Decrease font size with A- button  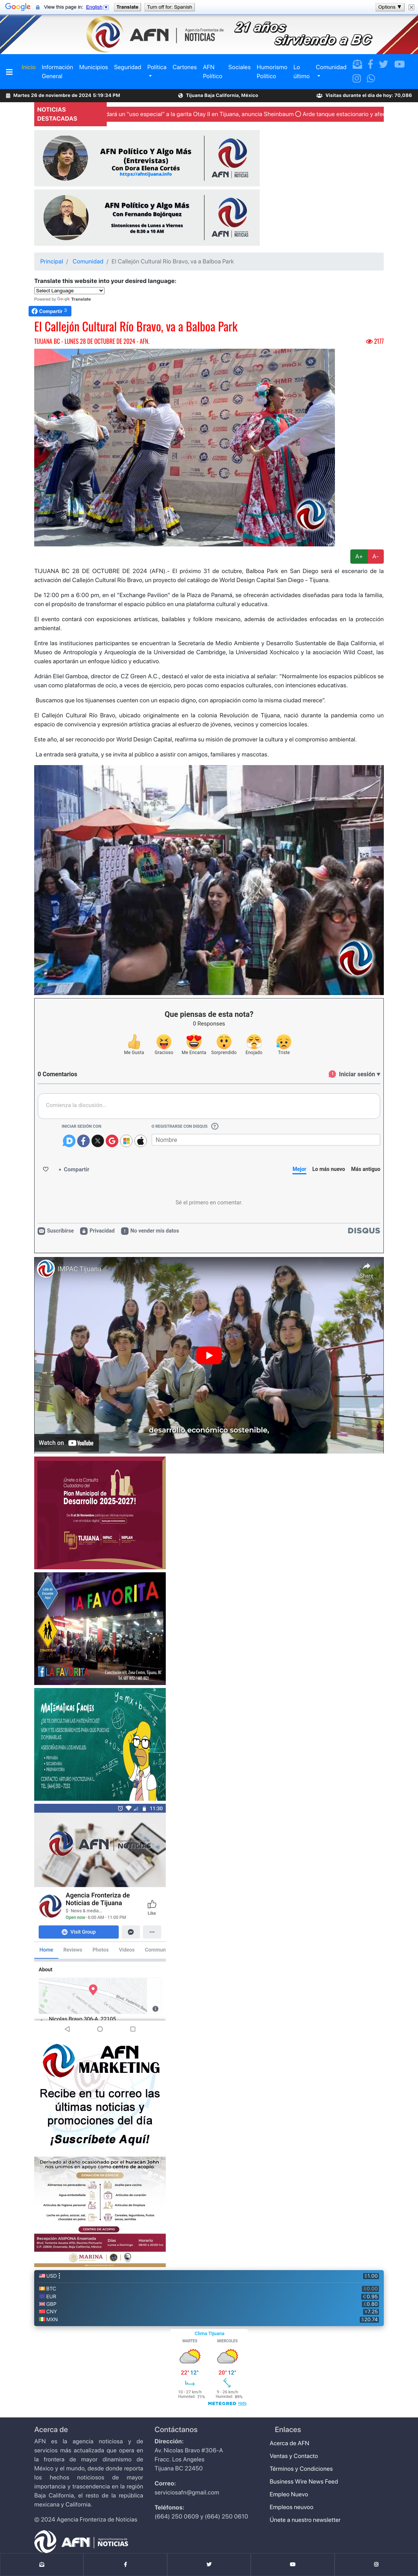pyautogui.click(x=375, y=556)
